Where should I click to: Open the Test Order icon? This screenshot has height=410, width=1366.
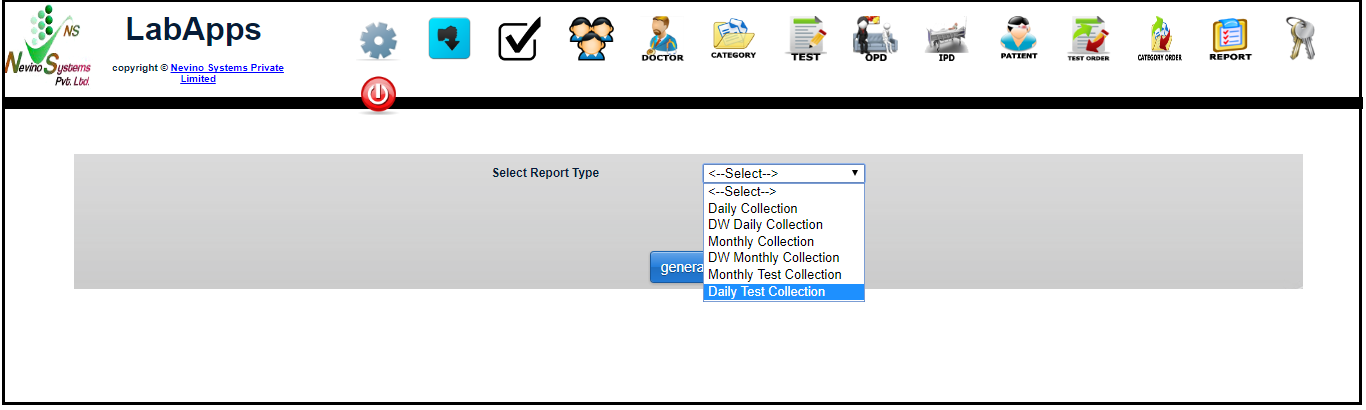pos(1088,40)
